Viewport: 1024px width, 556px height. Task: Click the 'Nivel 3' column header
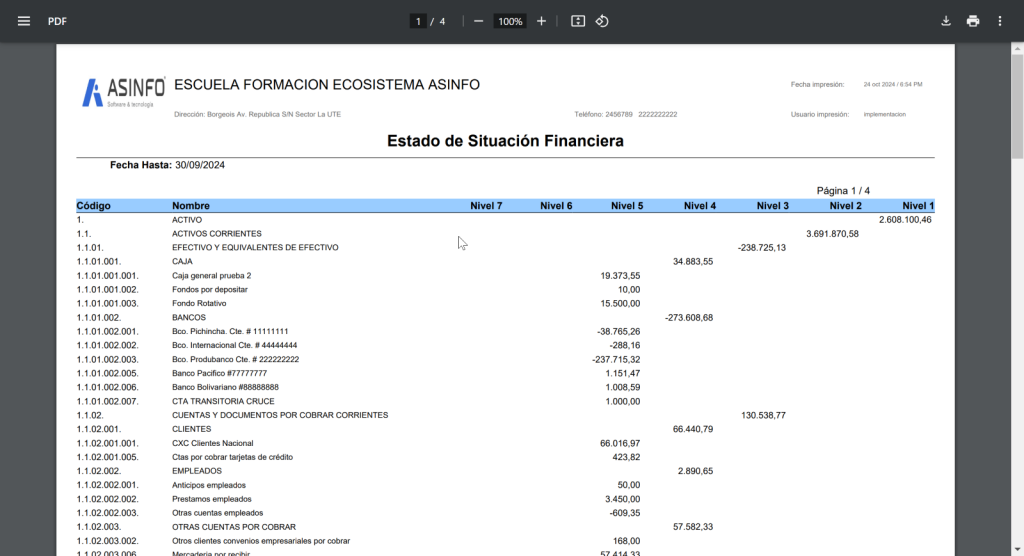(x=773, y=206)
